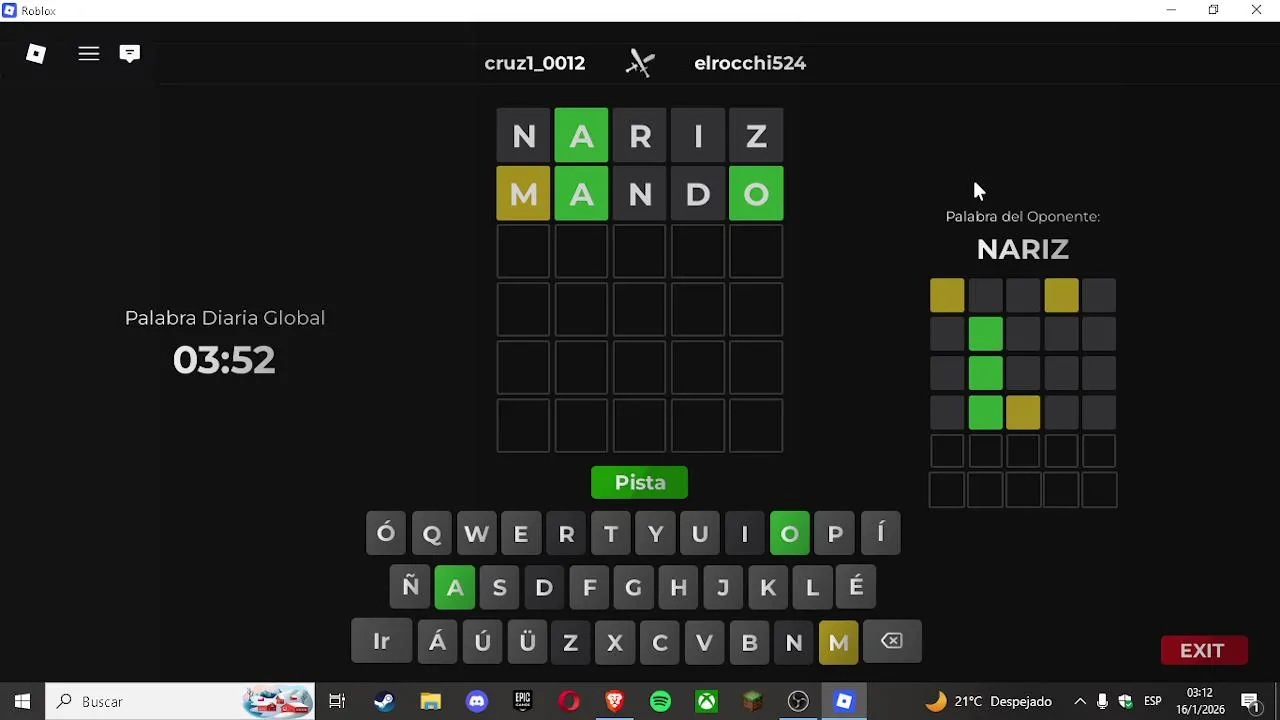Open the Windows Start menu
The image size is (1280, 720).
tap(22, 702)
